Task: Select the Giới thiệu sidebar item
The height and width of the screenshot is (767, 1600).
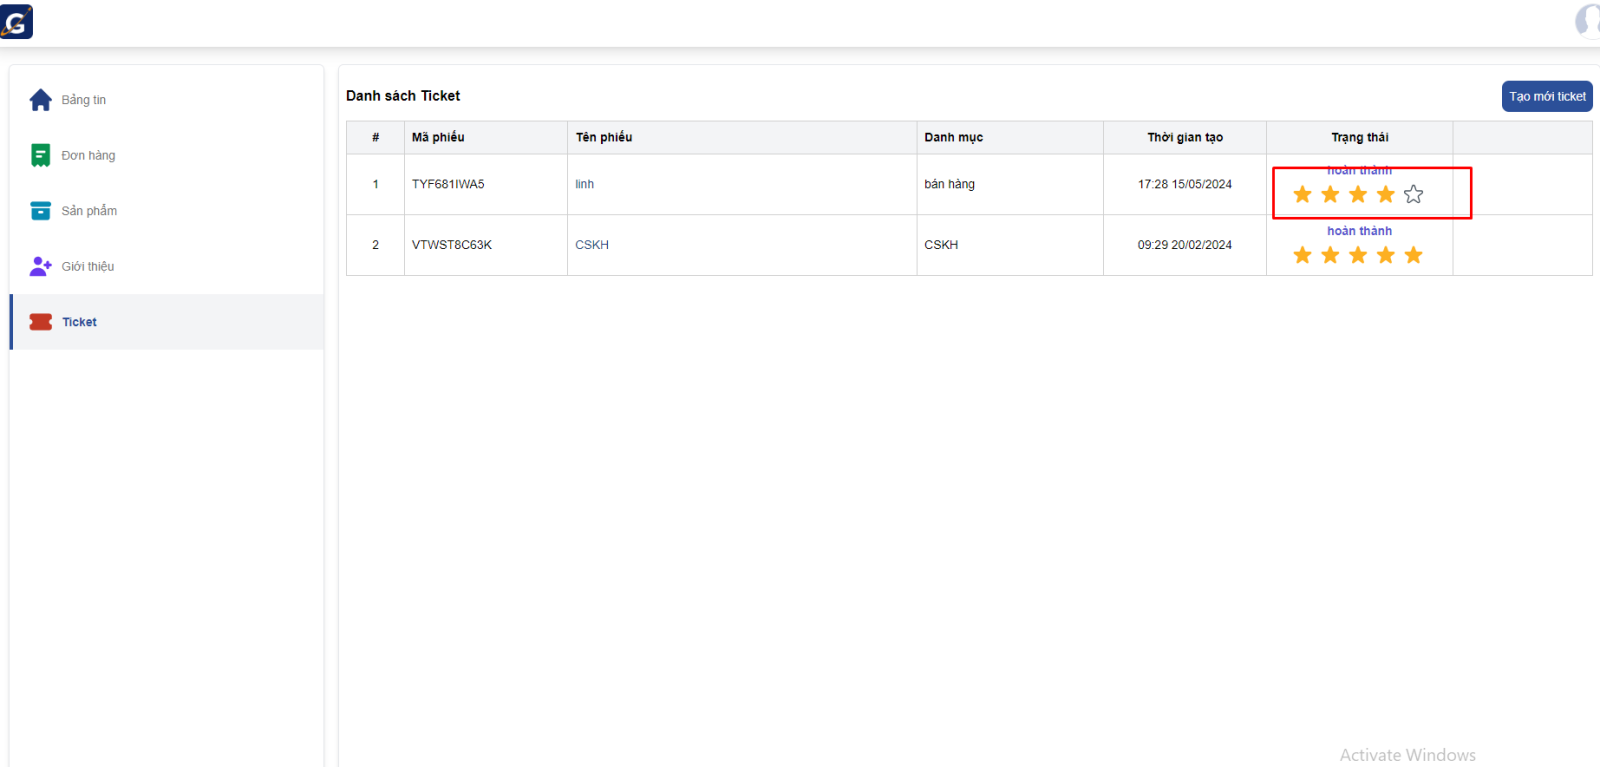Action: pos(88,267)
